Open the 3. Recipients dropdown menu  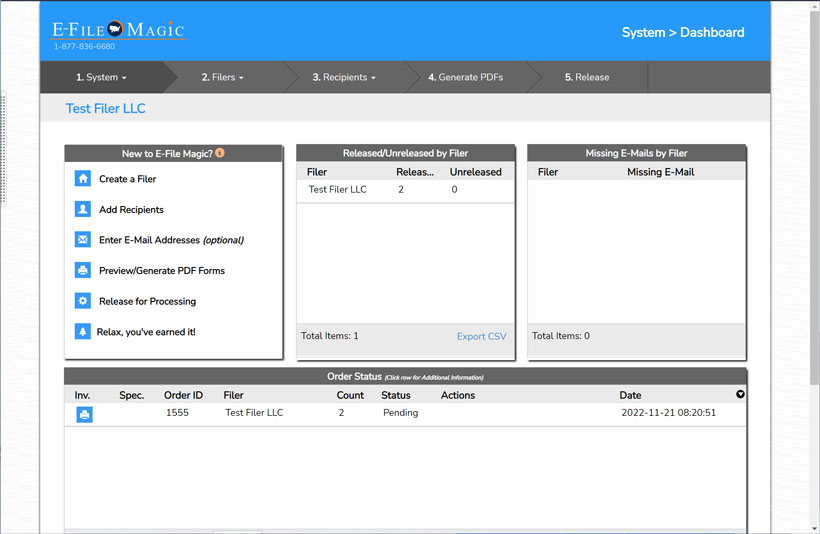click(x=344, y=77)
